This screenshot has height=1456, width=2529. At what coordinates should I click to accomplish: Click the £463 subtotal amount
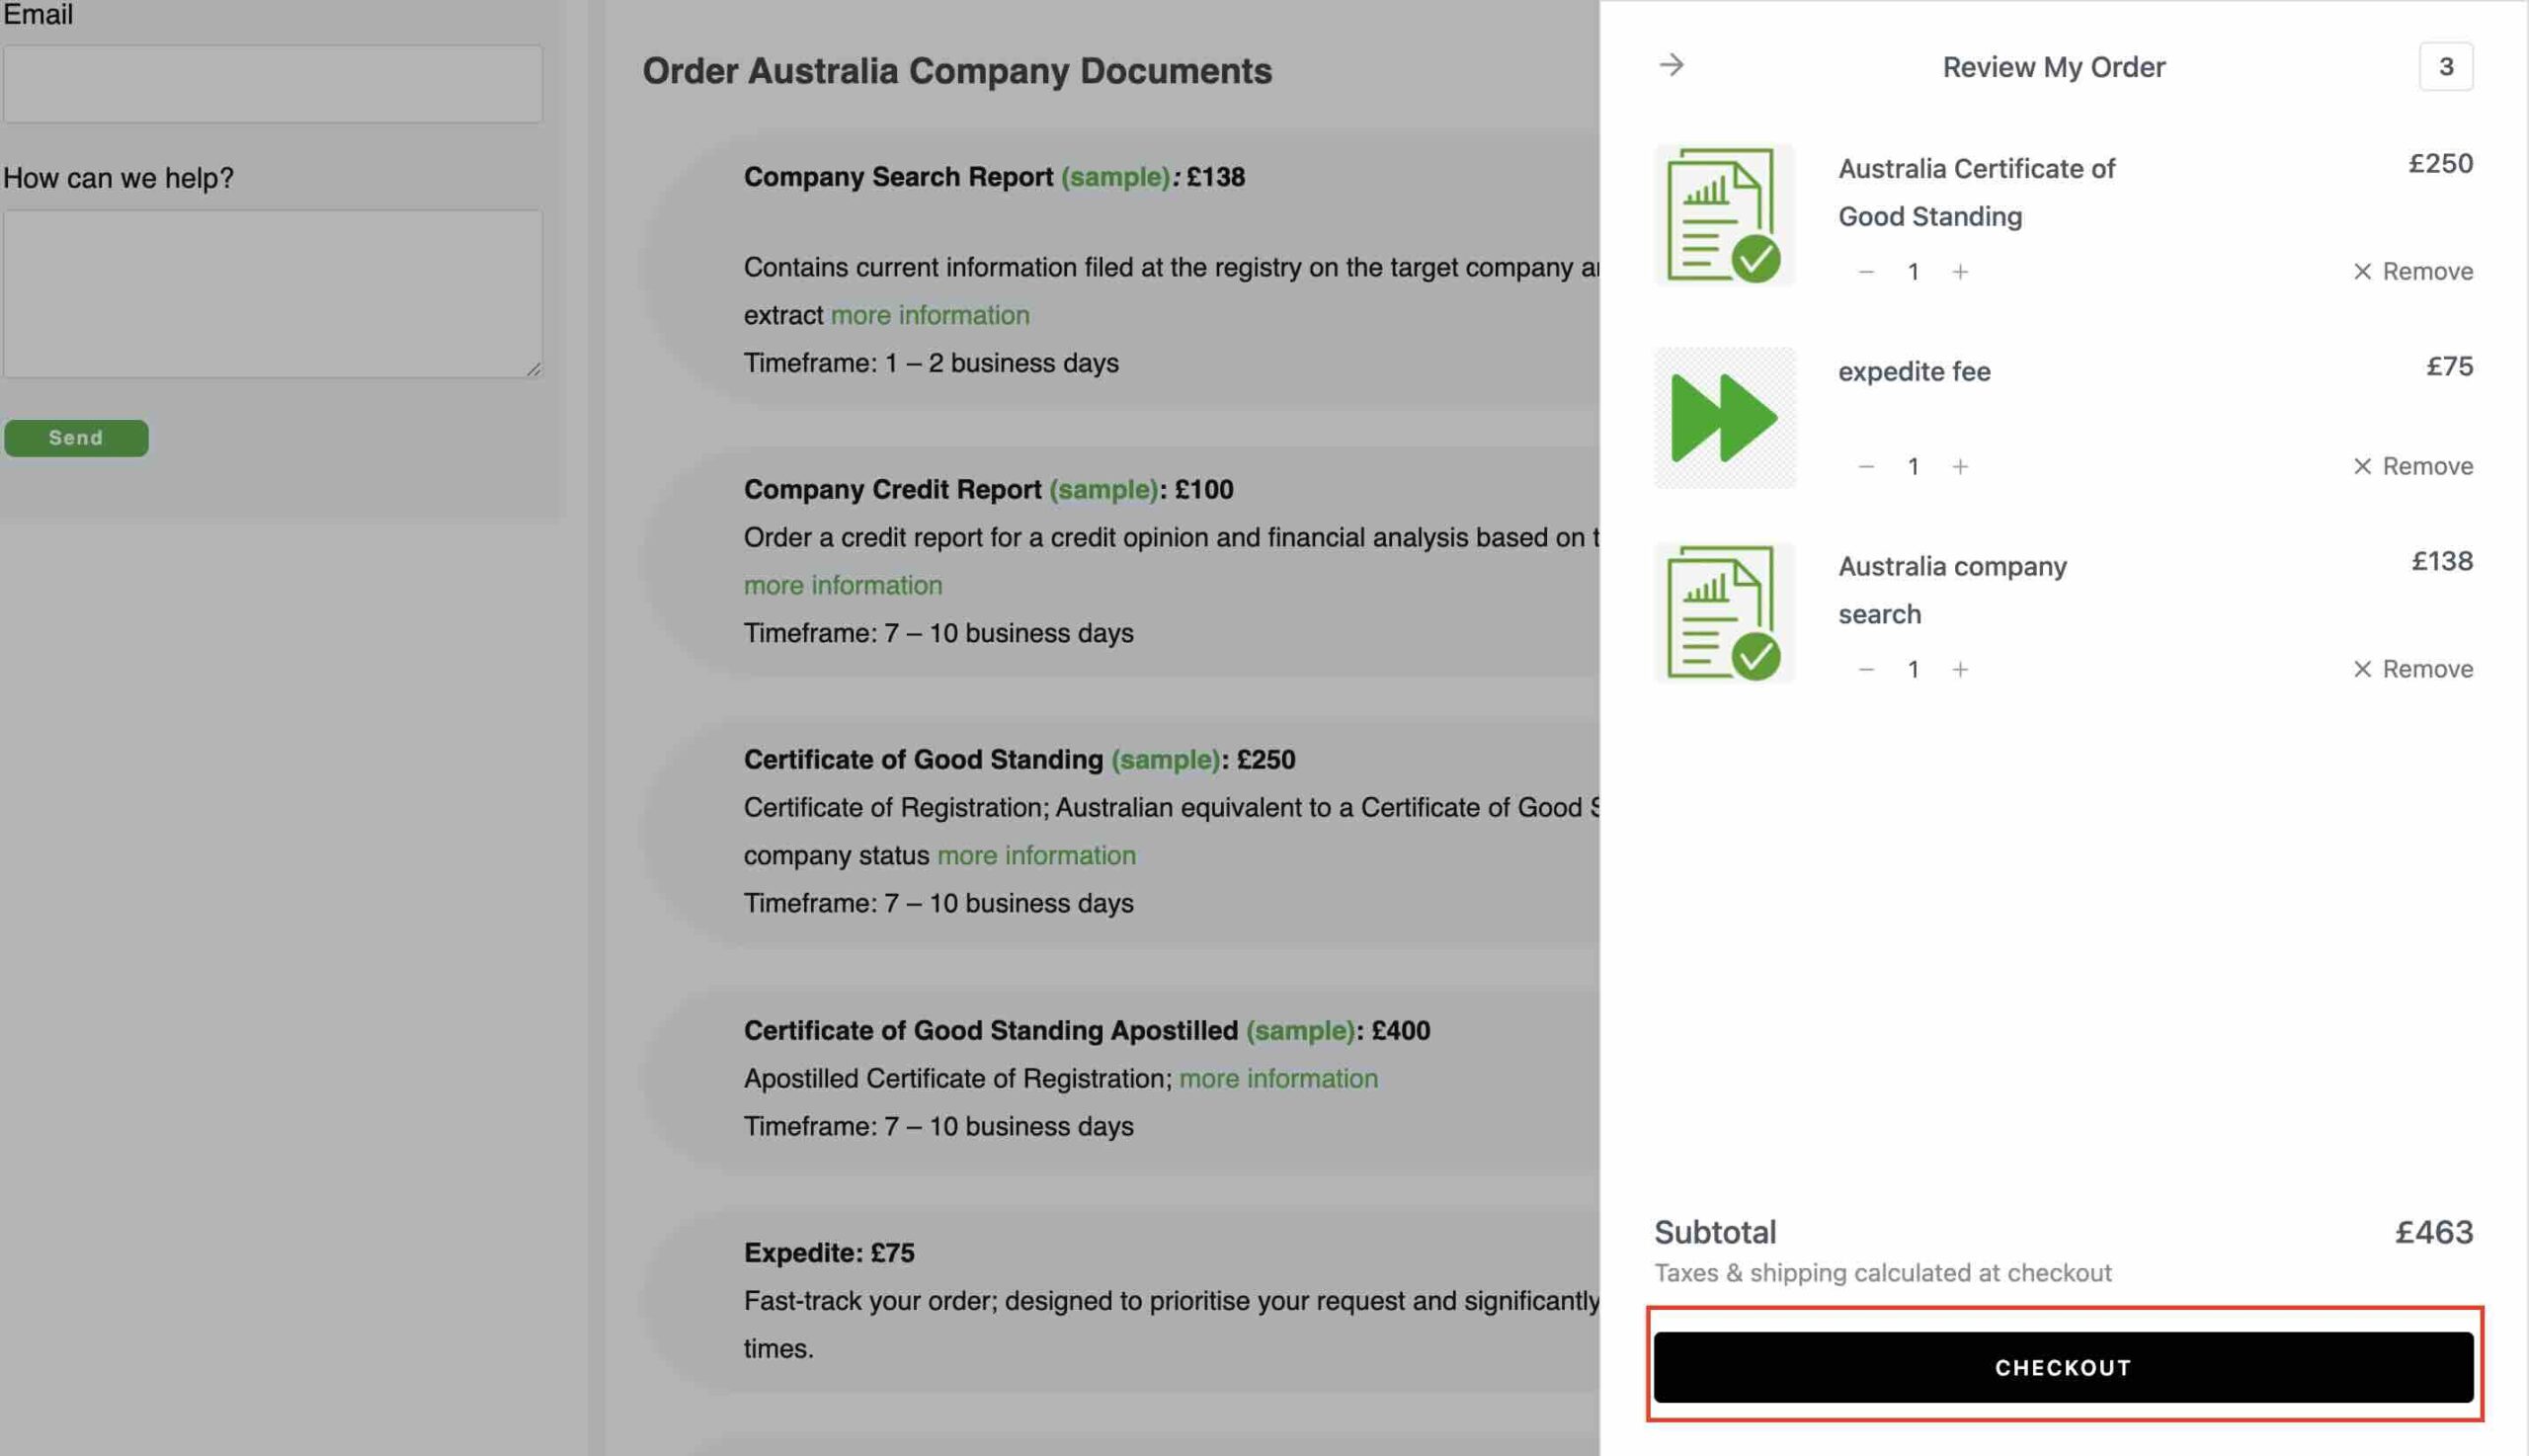(x=2434, y=1232)
